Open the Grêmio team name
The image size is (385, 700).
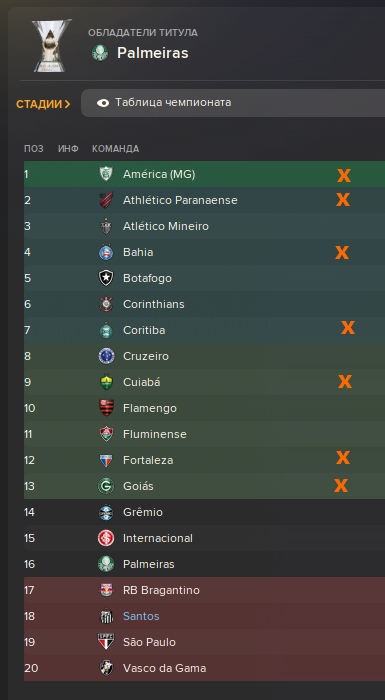[143, 512]
